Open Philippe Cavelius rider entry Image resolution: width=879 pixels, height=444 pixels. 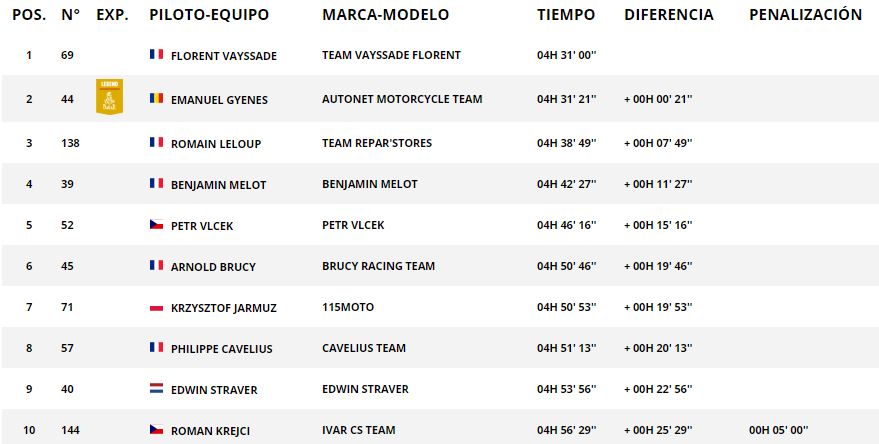coord(222,349)
